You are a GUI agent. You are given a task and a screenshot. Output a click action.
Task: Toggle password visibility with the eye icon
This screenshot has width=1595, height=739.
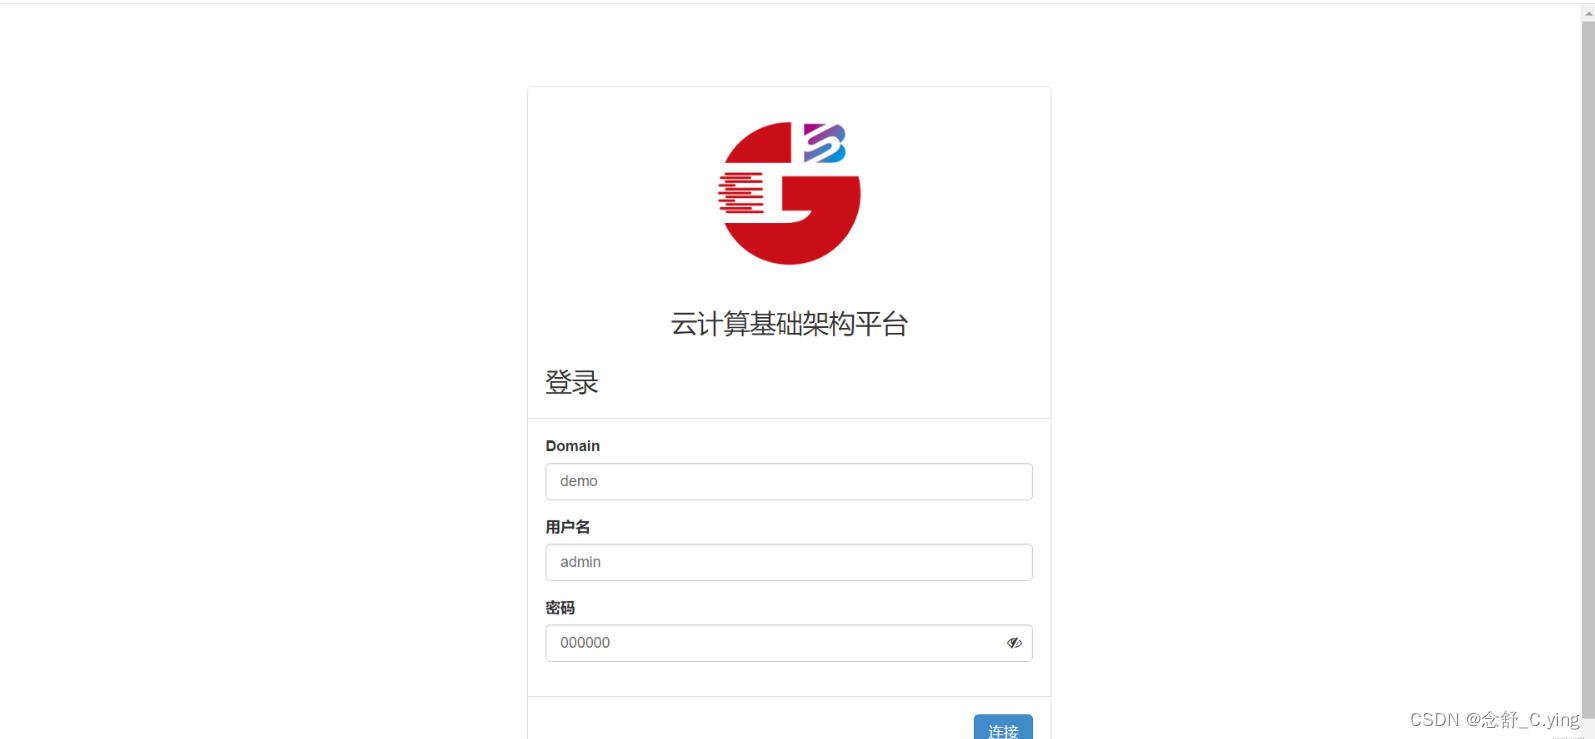click(x=1014, y=643)
